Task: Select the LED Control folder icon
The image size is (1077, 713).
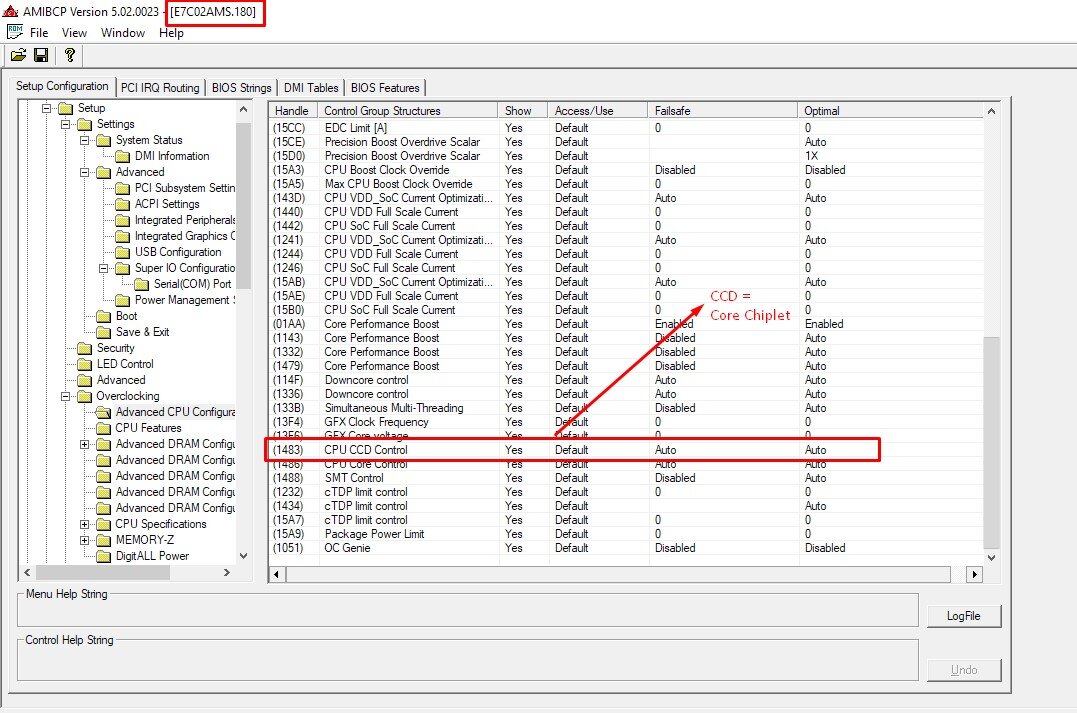Action: 84,364
